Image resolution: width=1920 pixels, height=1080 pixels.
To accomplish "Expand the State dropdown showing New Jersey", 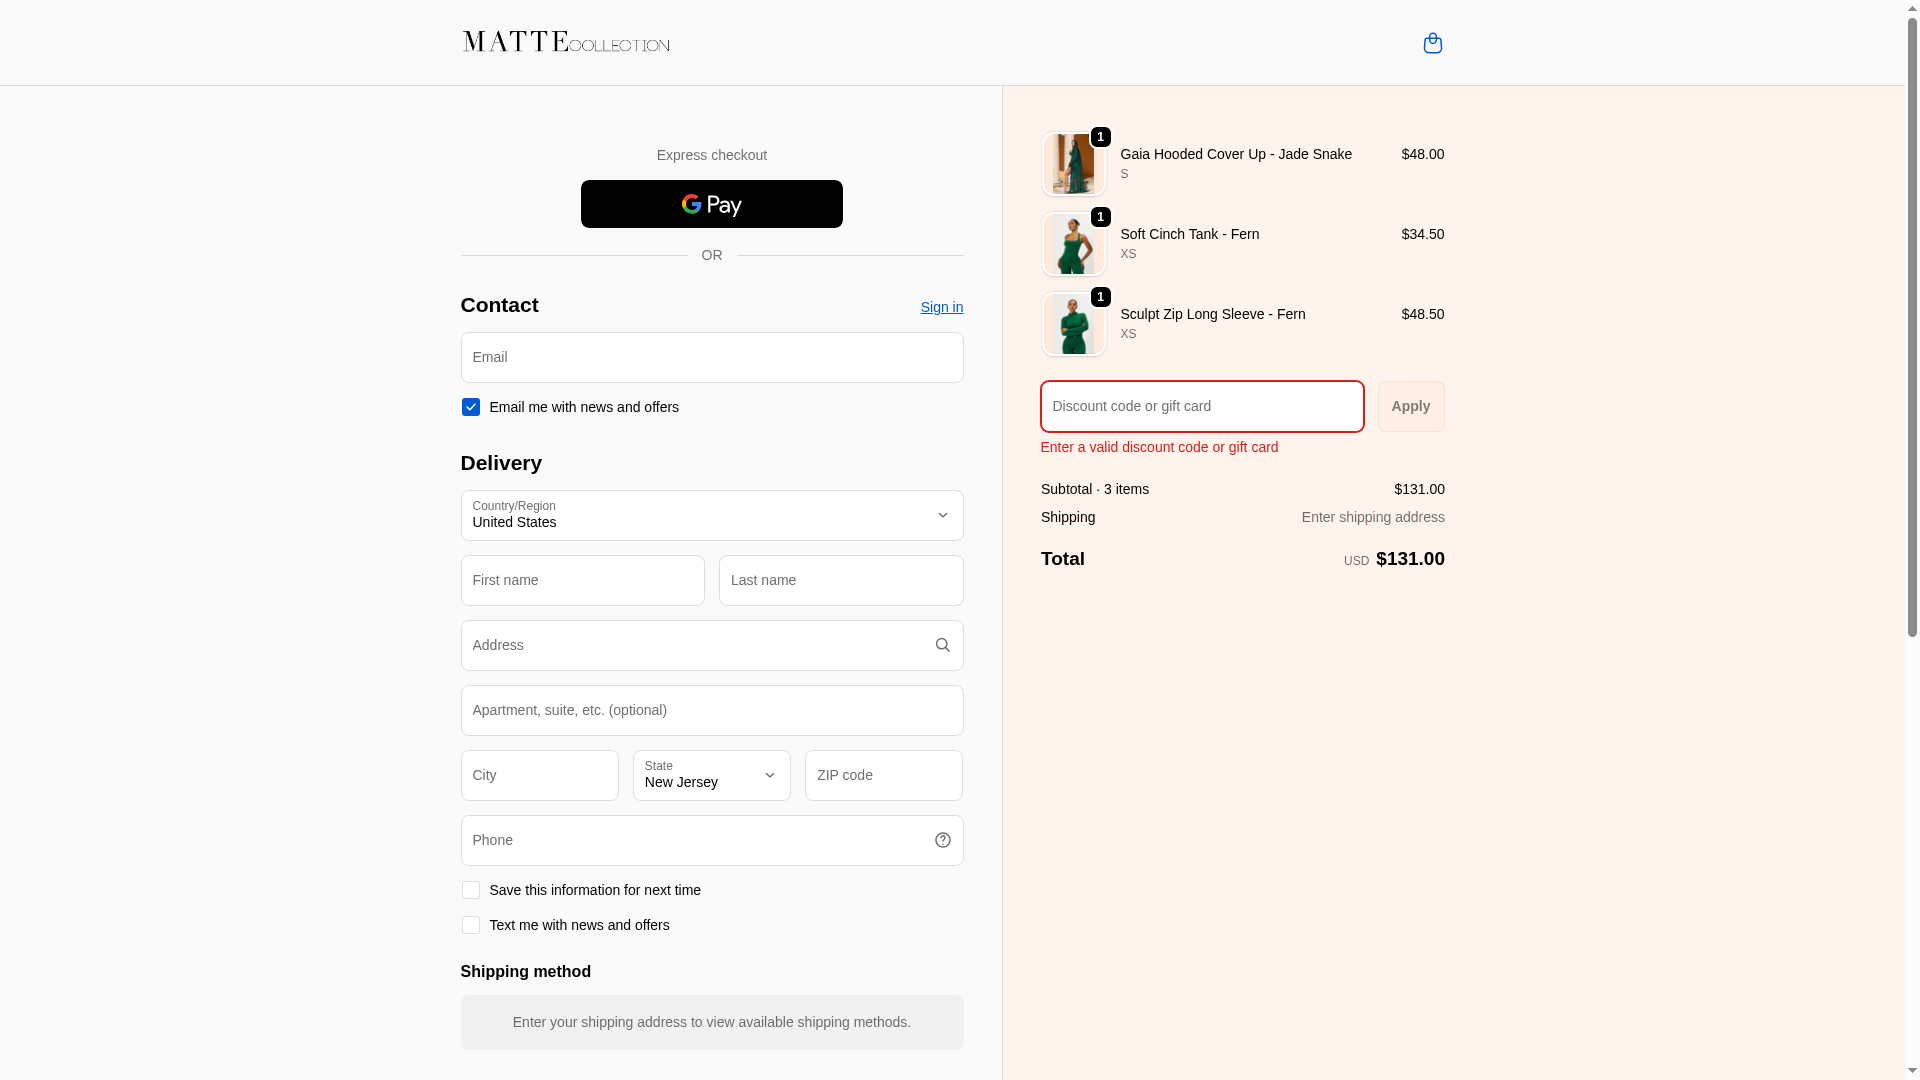I will pyautogui.click(x=711, y=775).
